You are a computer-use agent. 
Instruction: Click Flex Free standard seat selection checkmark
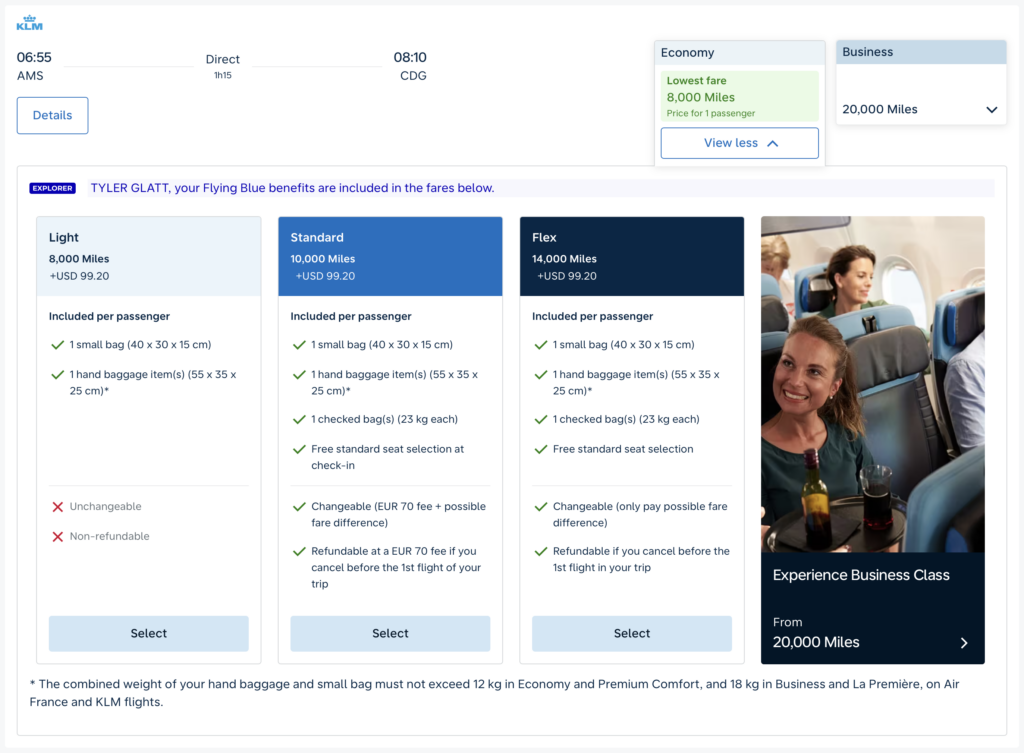click(x=541, y=449)
